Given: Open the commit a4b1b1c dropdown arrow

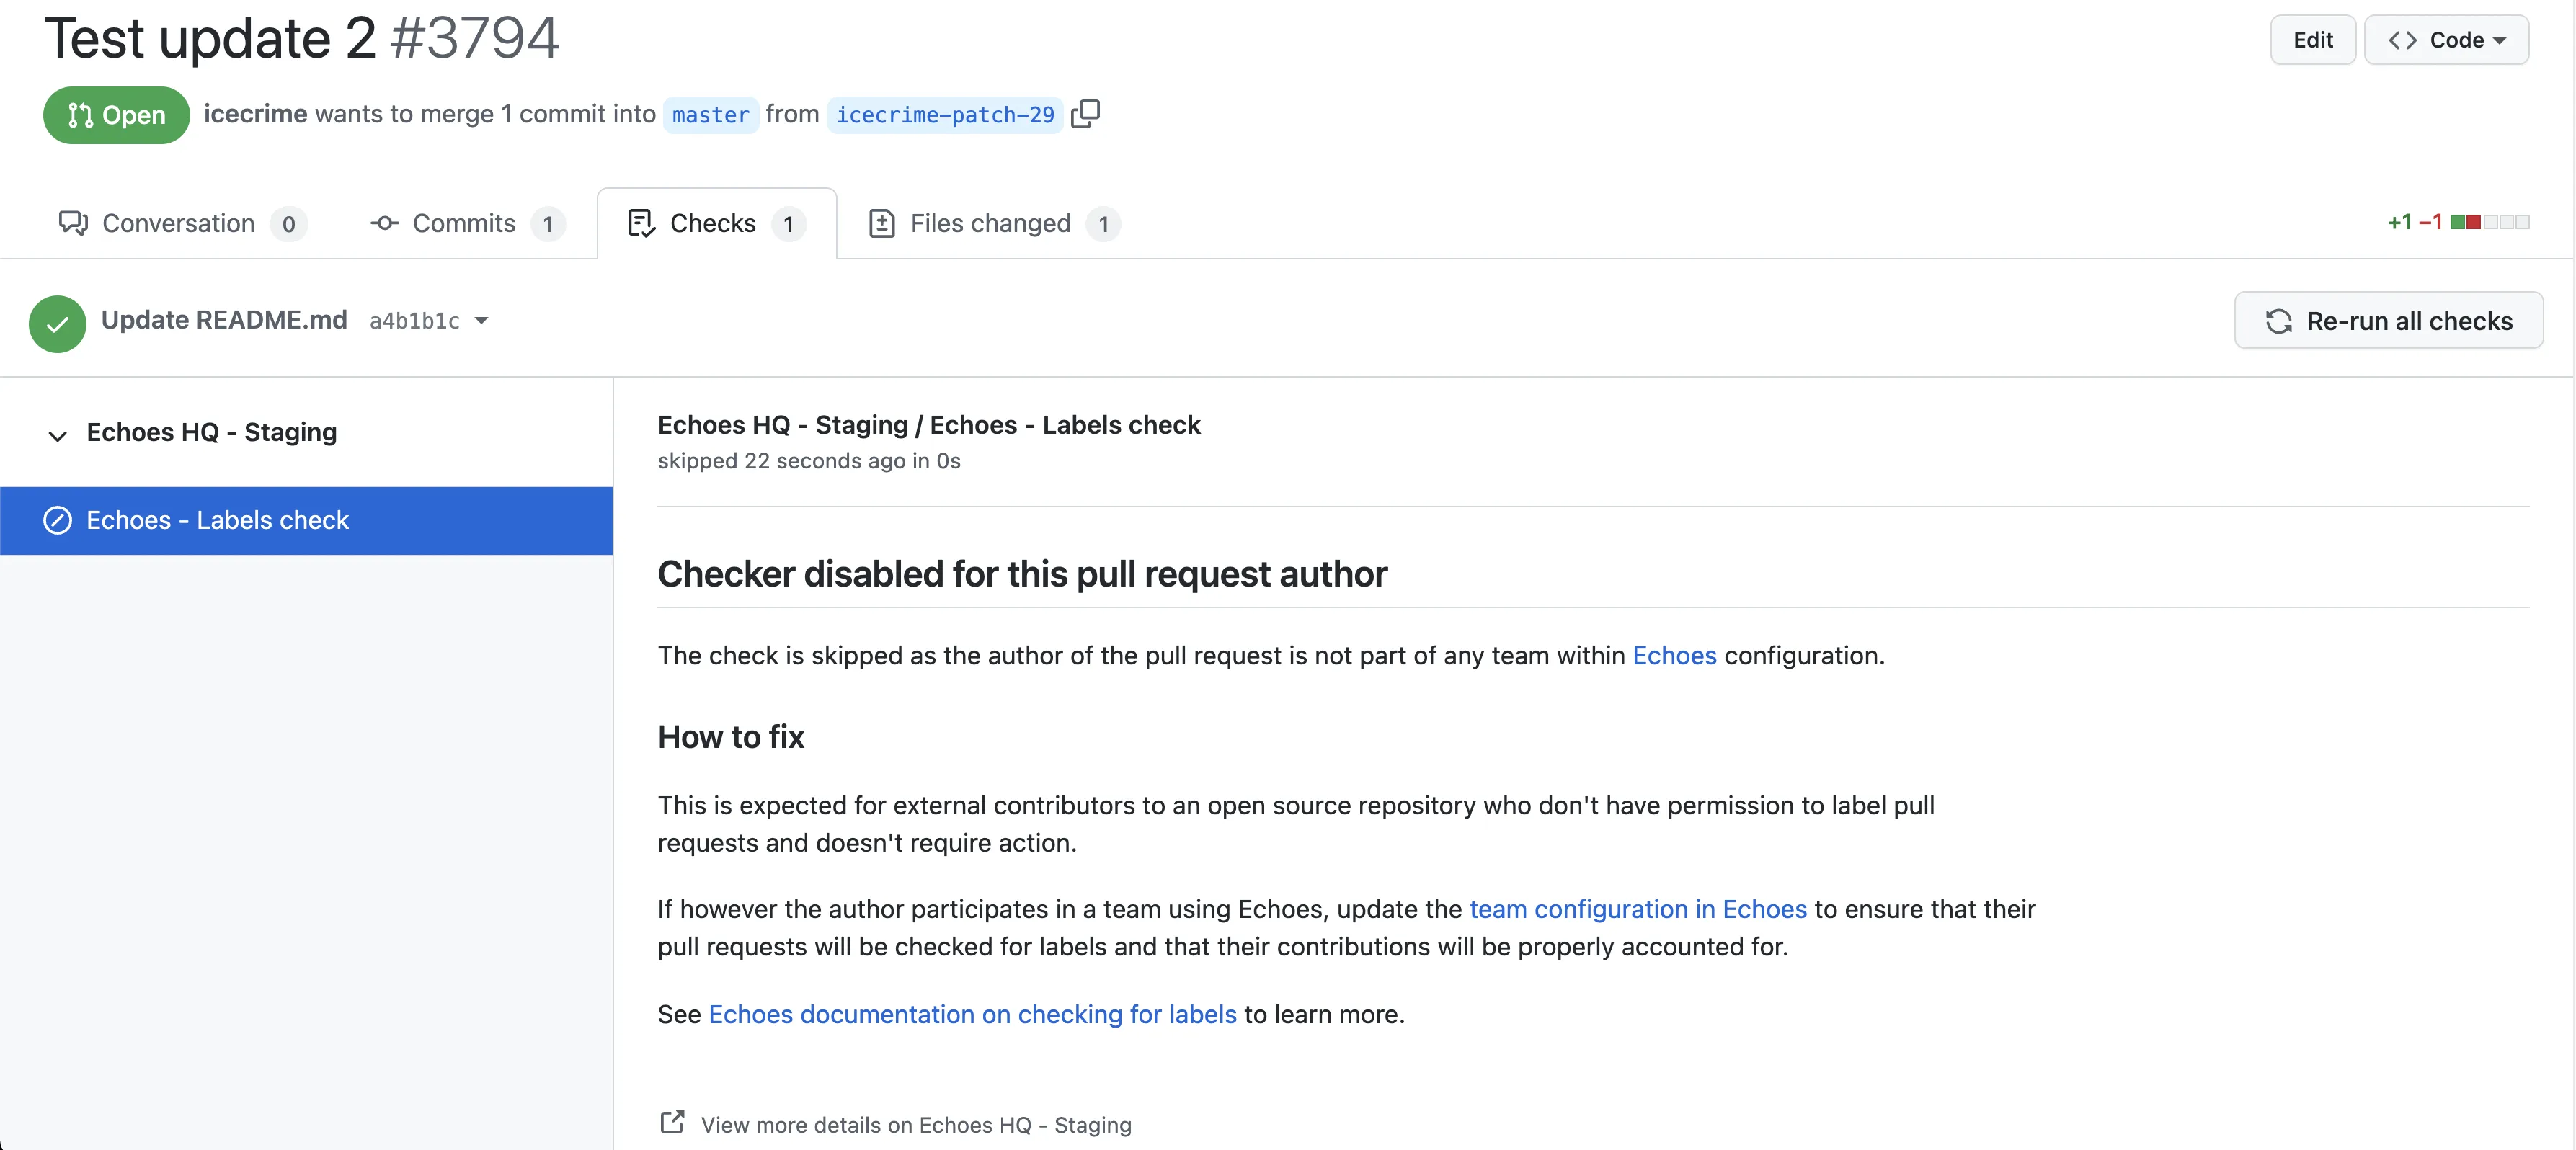Looking at the screenshot, I should click(x=481, y=321).
